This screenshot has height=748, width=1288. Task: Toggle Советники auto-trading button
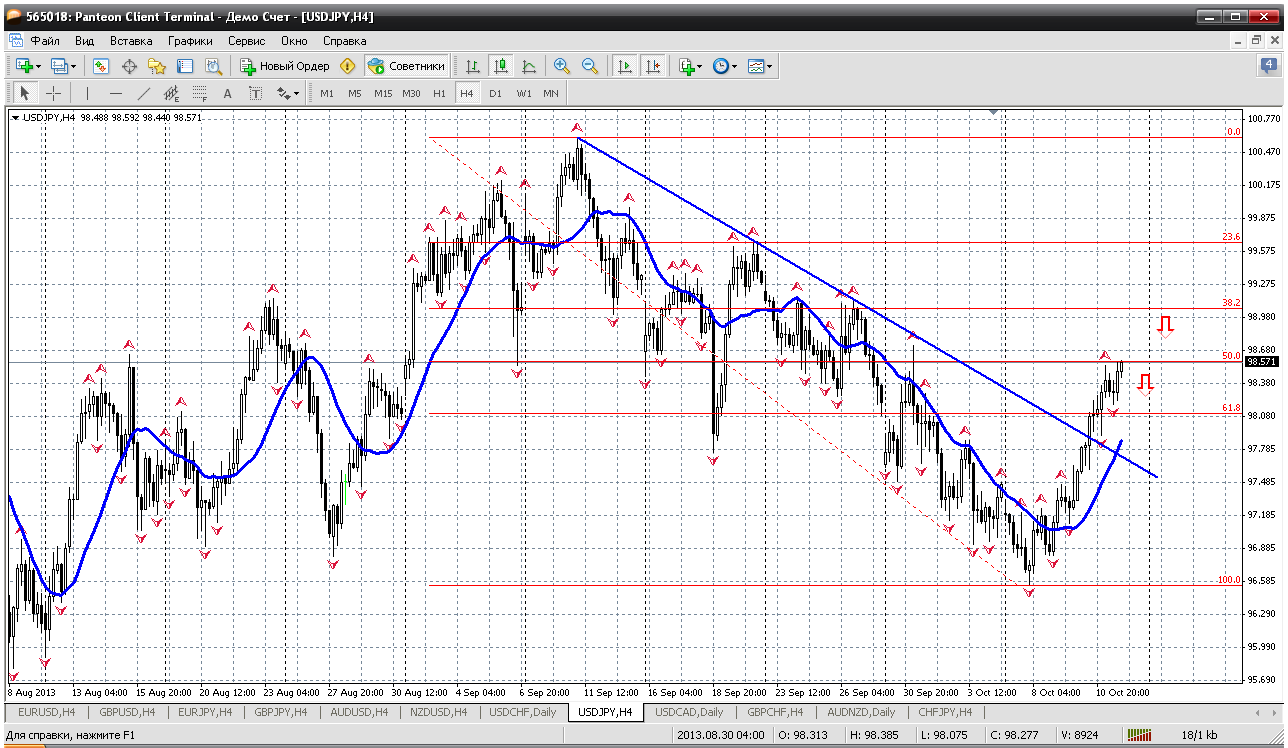point(406,66)
